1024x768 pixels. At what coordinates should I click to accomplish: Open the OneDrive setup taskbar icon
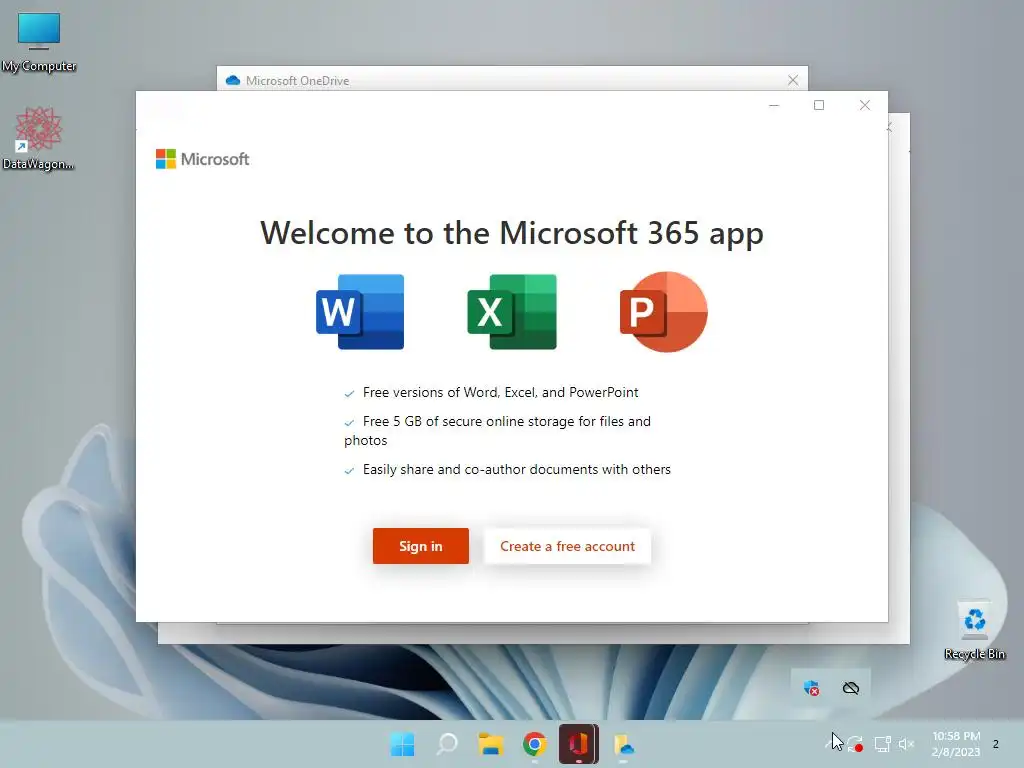[624, 744]
